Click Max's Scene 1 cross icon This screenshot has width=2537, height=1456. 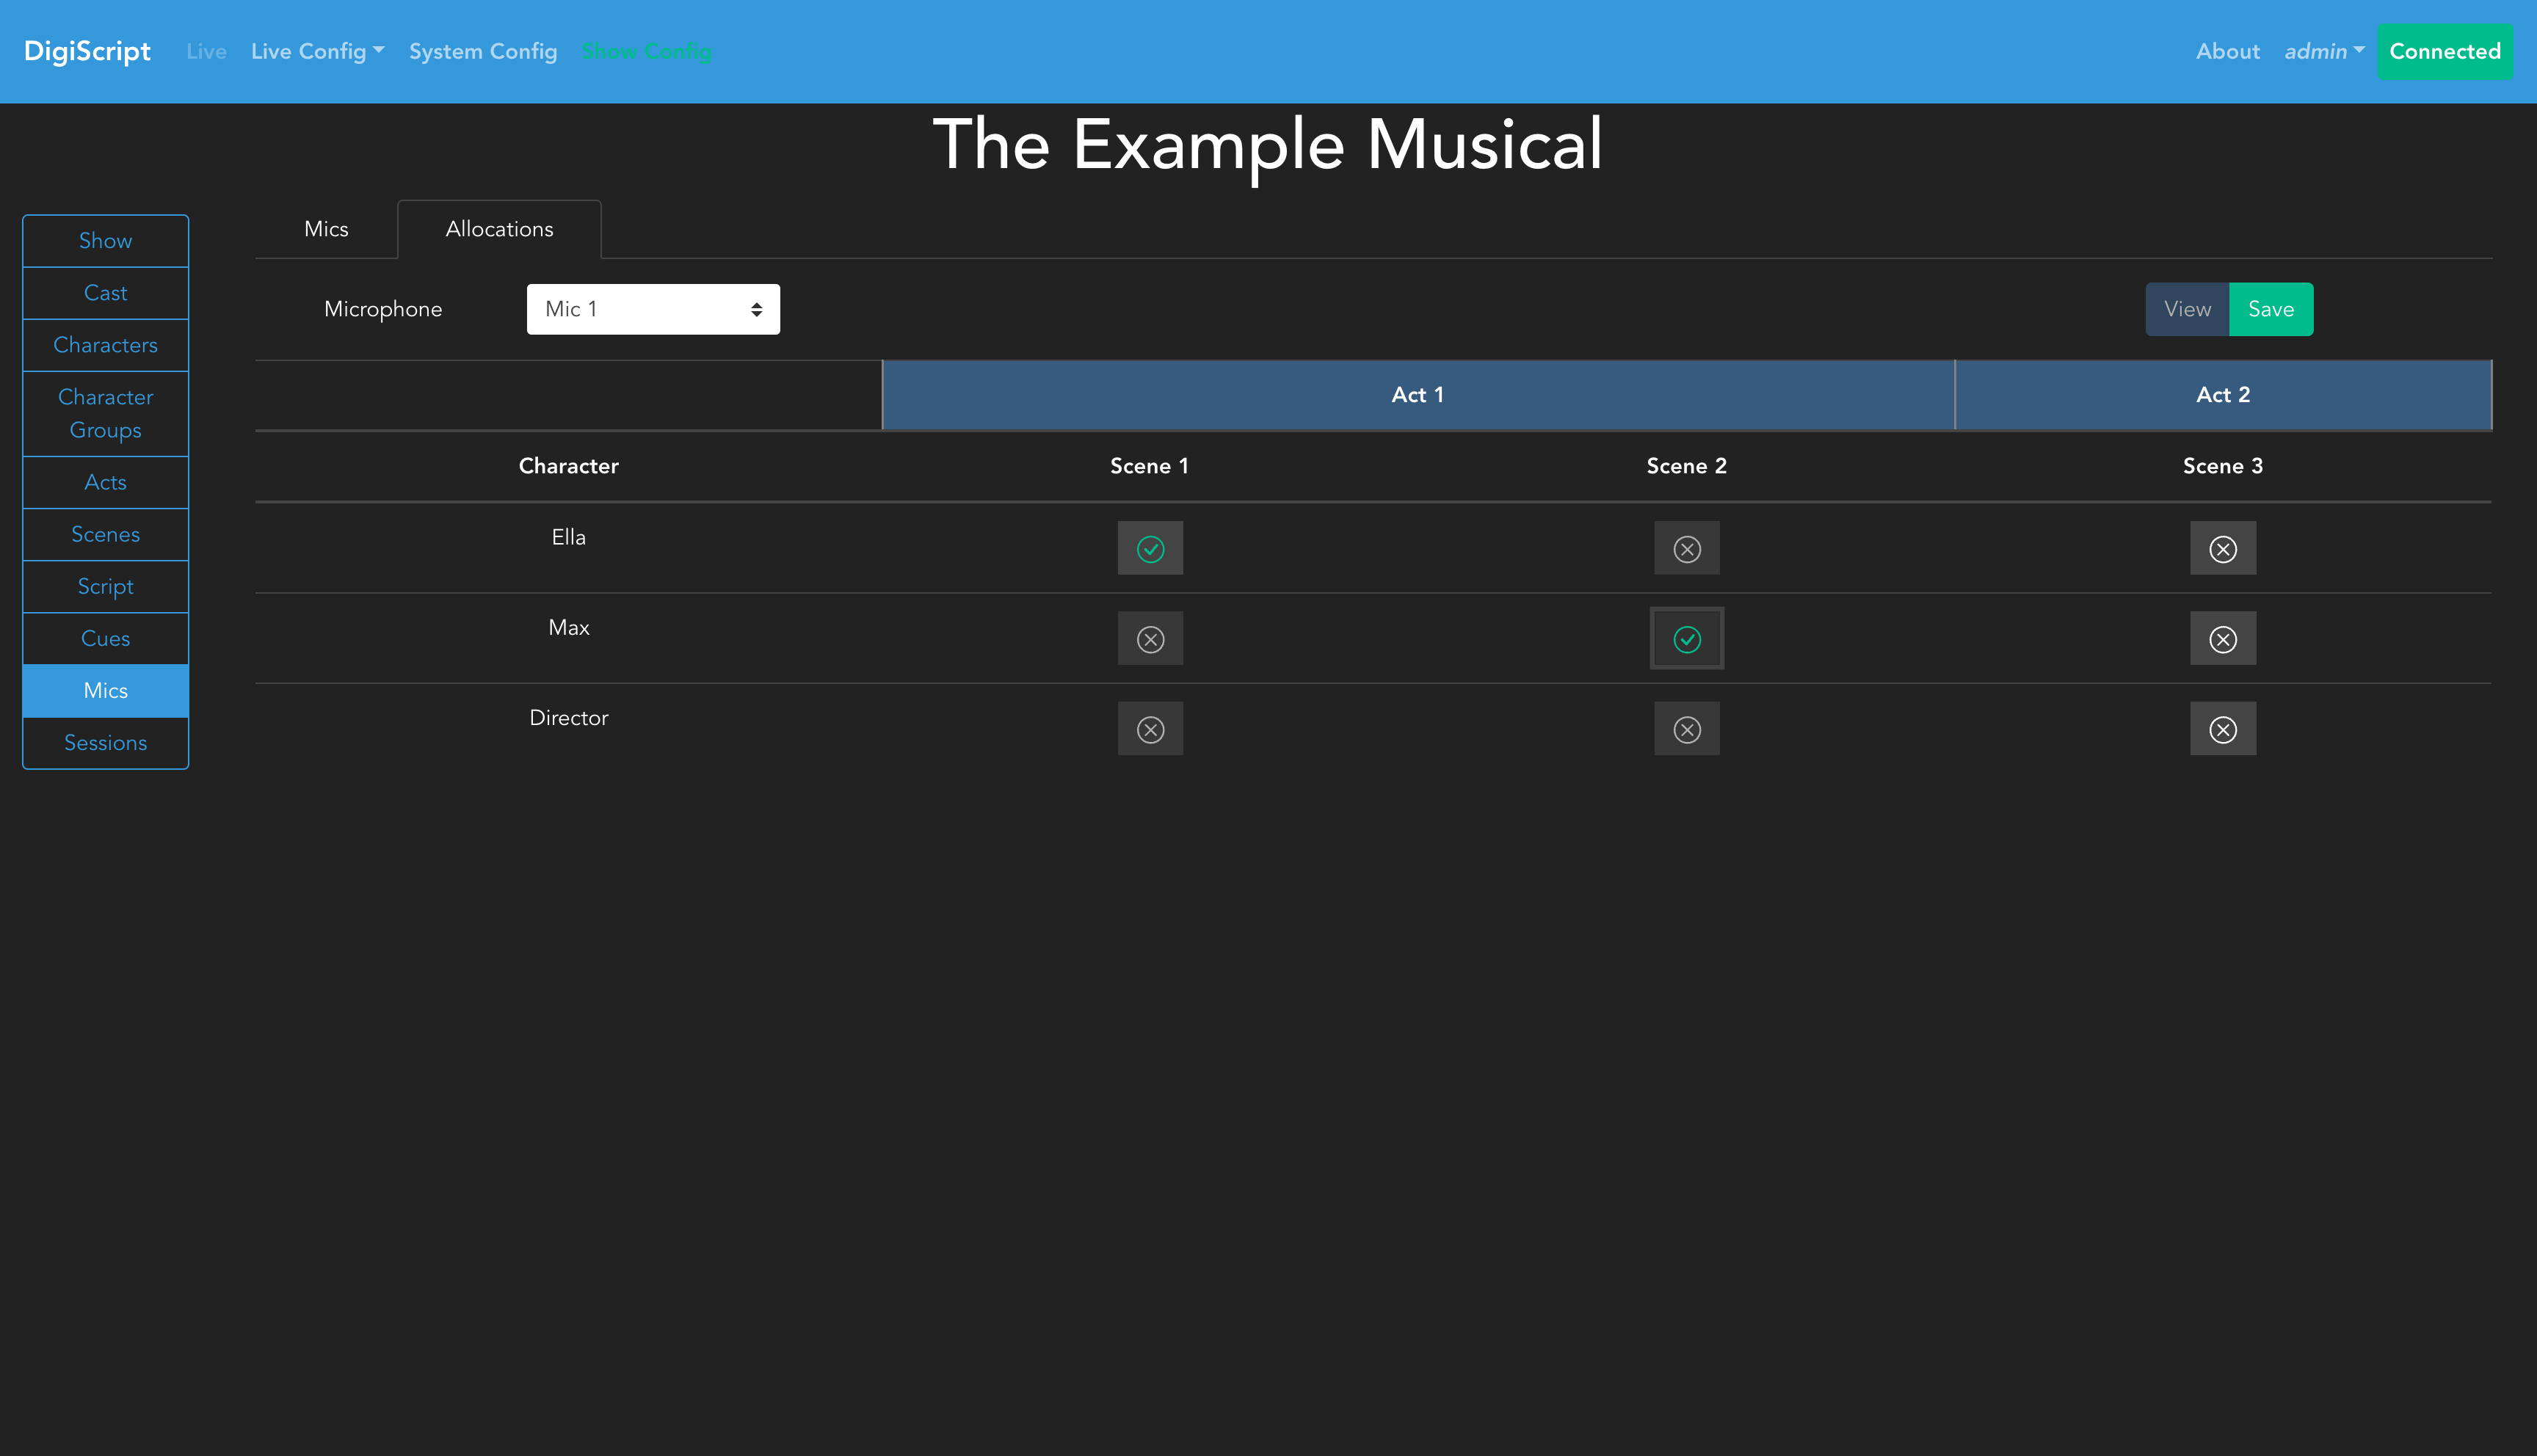click(1150, 638)
